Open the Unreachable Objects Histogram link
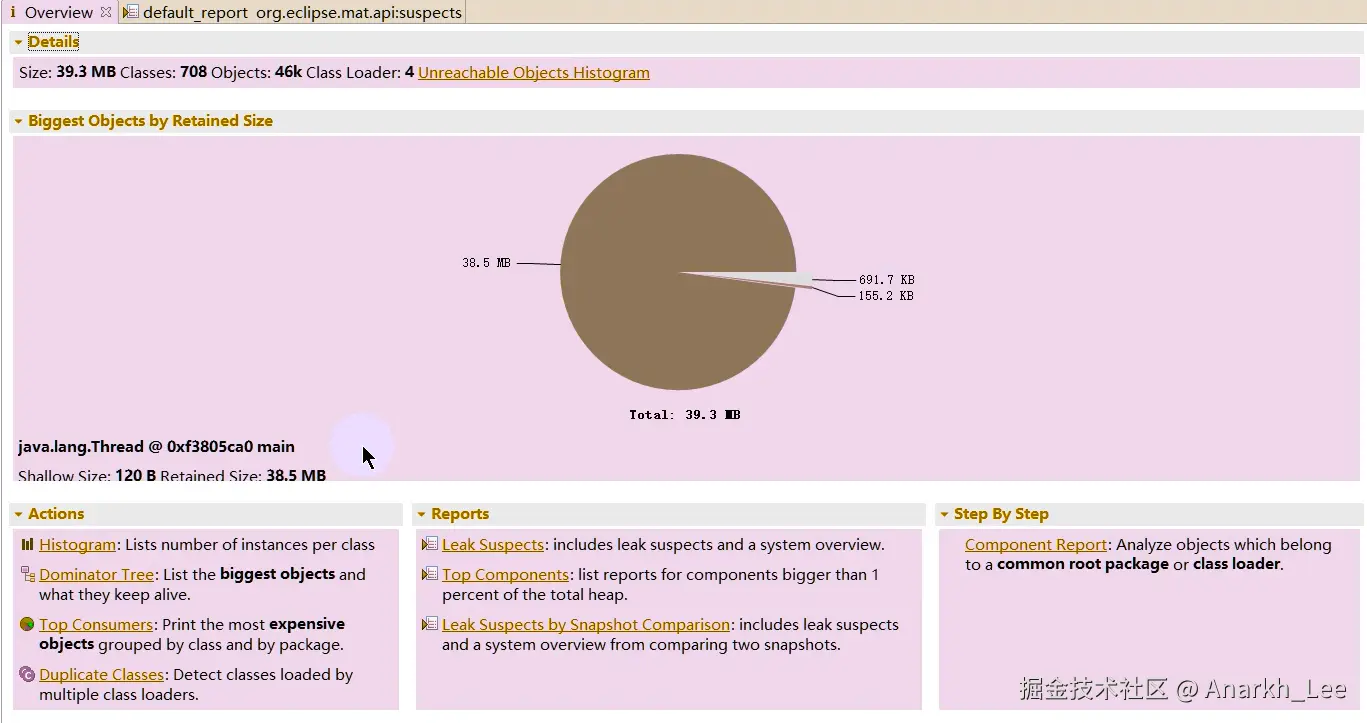The width and height of the screenshot is (1367, 723). [534, 72]
